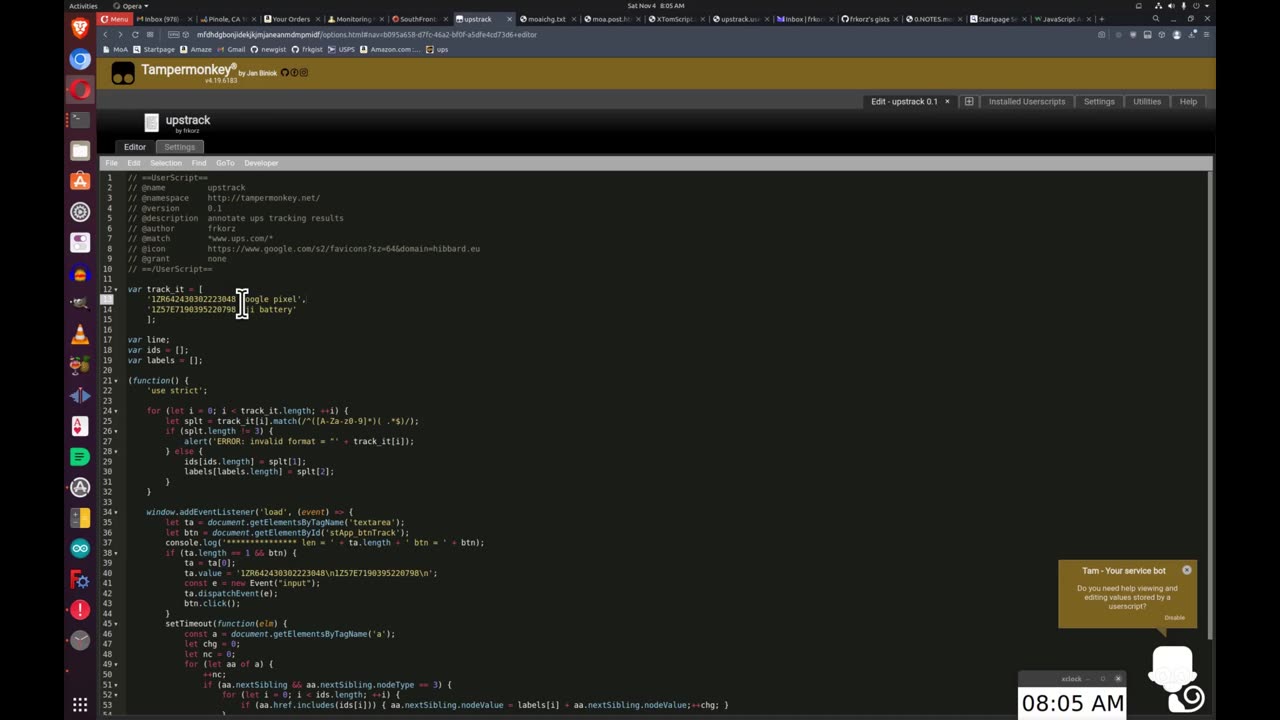1280x720 pixels.
Task: Click the xclock window title
Action: [1071, 679]
